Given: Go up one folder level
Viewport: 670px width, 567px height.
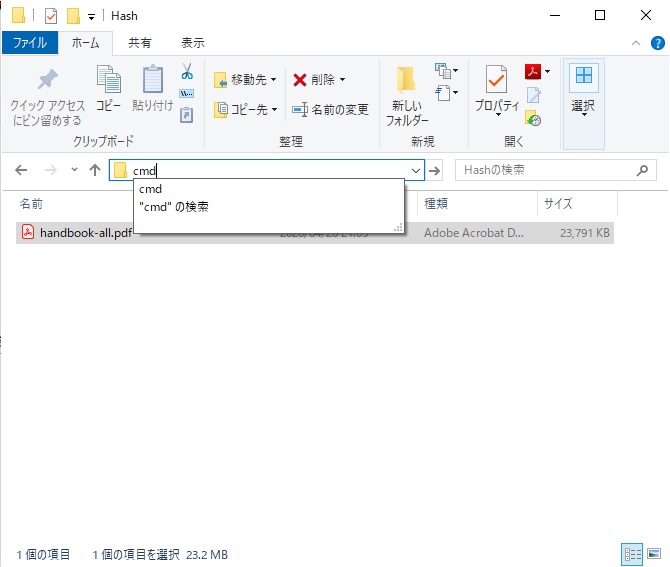Looking at the screenshot, I should pos(95,170).
